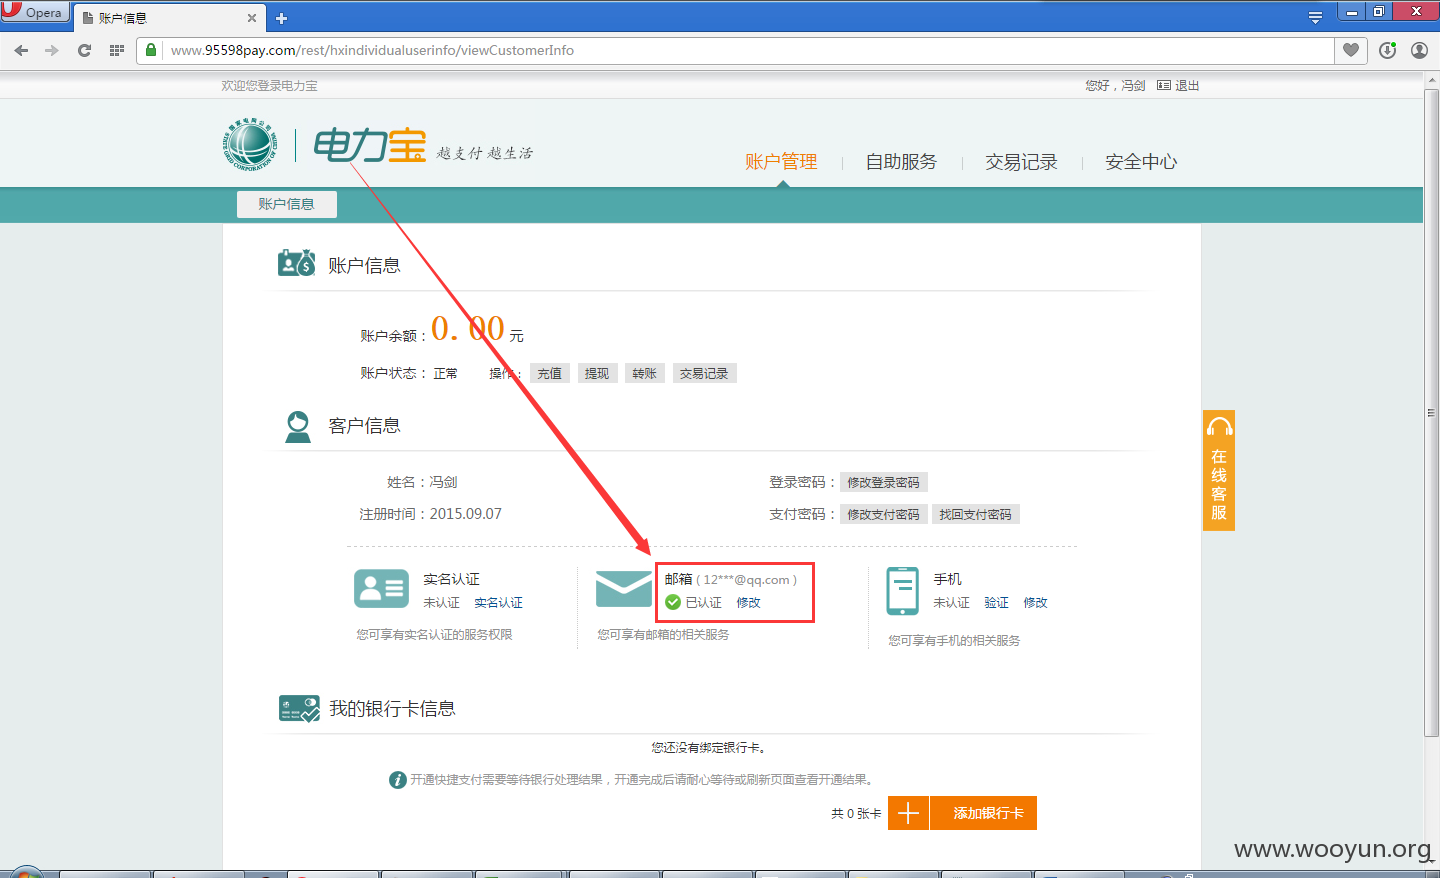
Task: Open the 交易记录 navigation tab
Action: 1021,162
